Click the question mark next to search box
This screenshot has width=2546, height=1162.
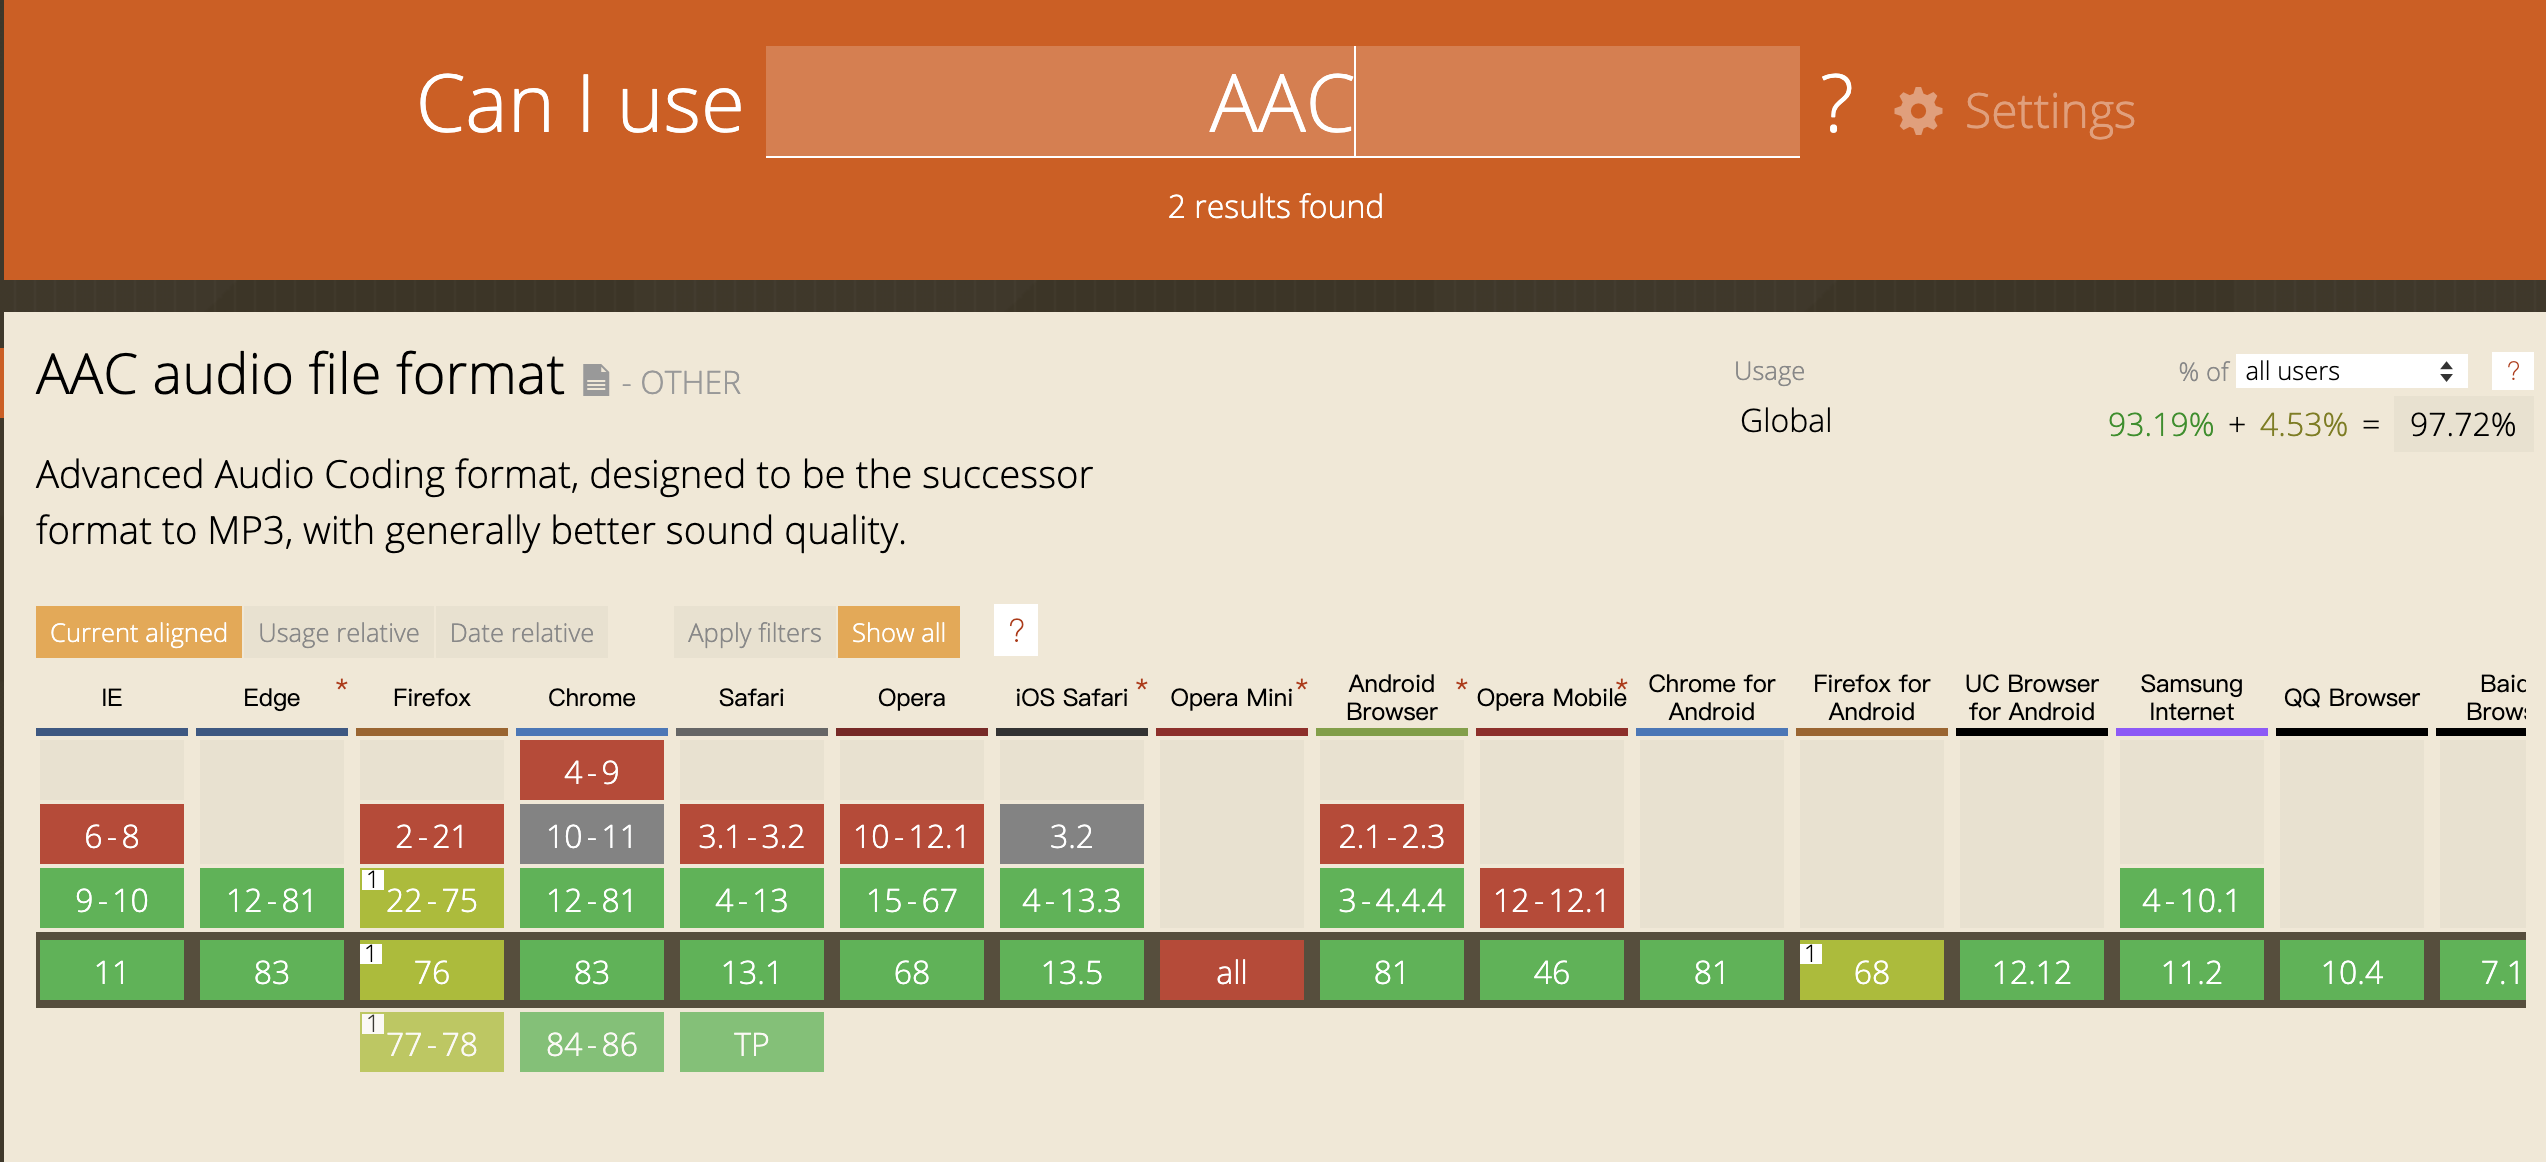click(x=1836, y=104)
